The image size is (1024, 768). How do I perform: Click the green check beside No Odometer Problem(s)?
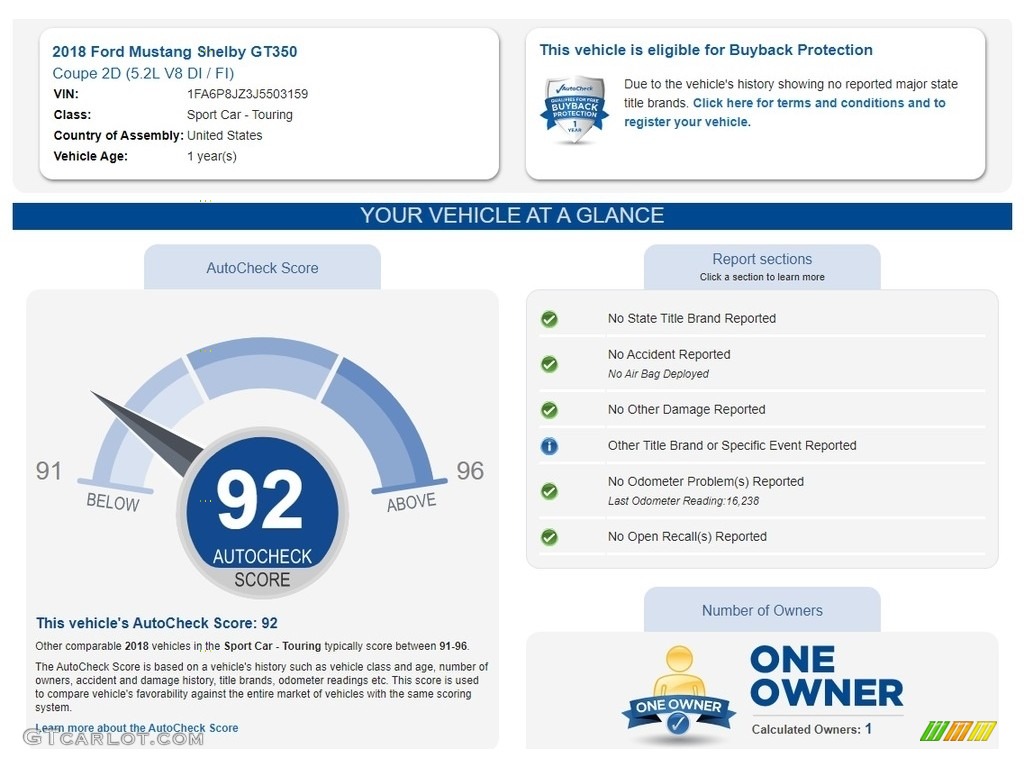[549, 491]
